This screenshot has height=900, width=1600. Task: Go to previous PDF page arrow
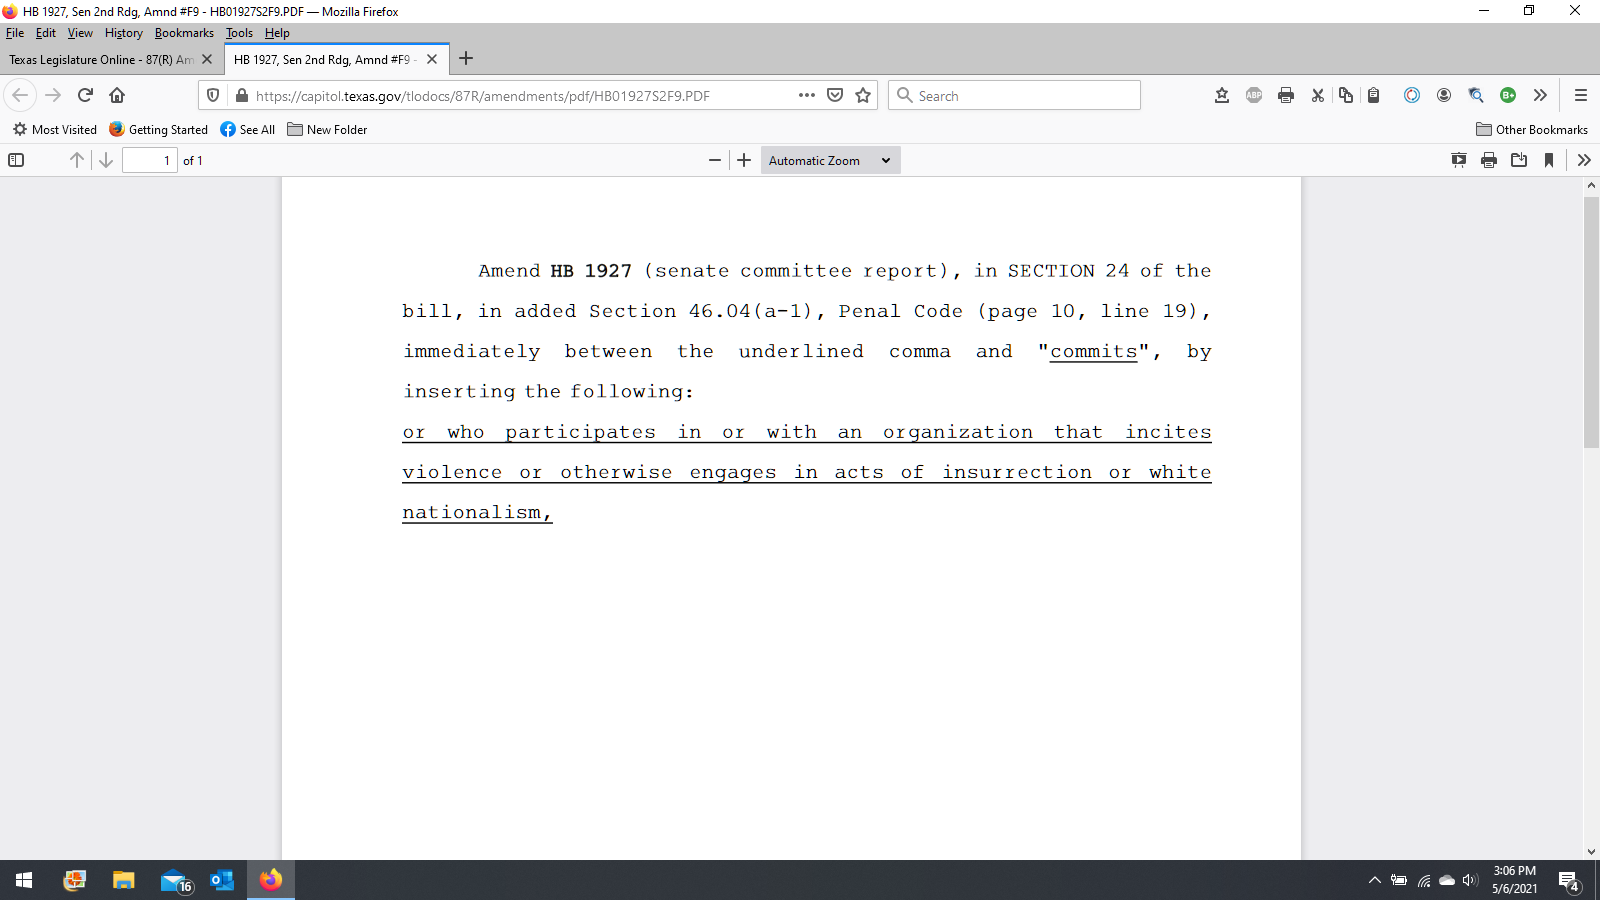point(77,160)
